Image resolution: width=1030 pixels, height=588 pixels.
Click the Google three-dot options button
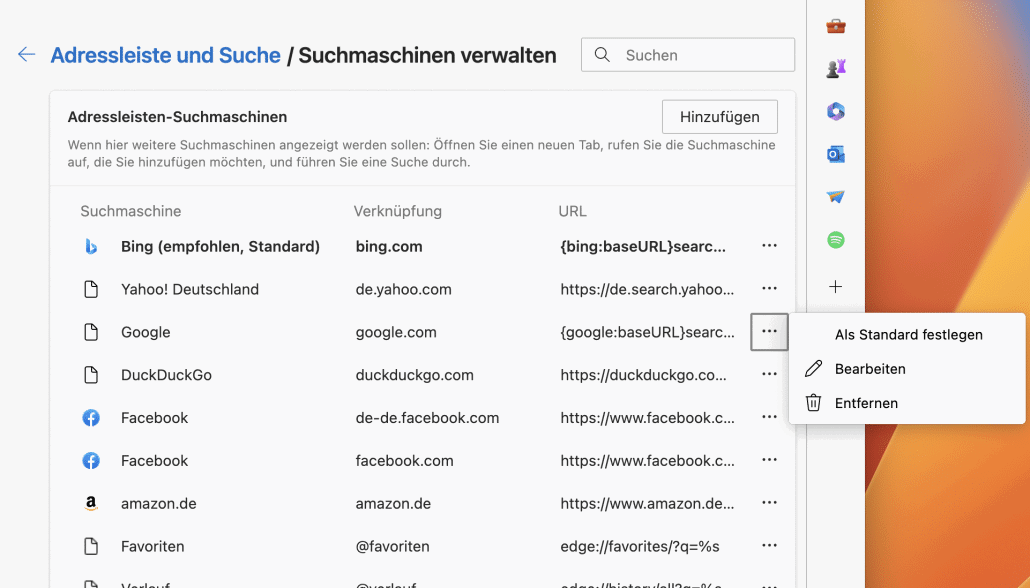point(769,332)
